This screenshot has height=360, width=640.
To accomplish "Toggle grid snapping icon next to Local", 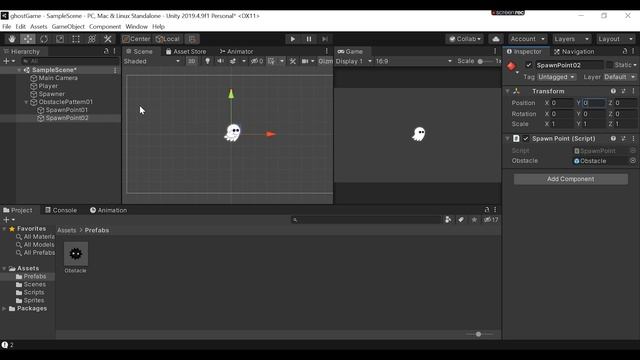I will pyautogui.click(x=192, y=39).
